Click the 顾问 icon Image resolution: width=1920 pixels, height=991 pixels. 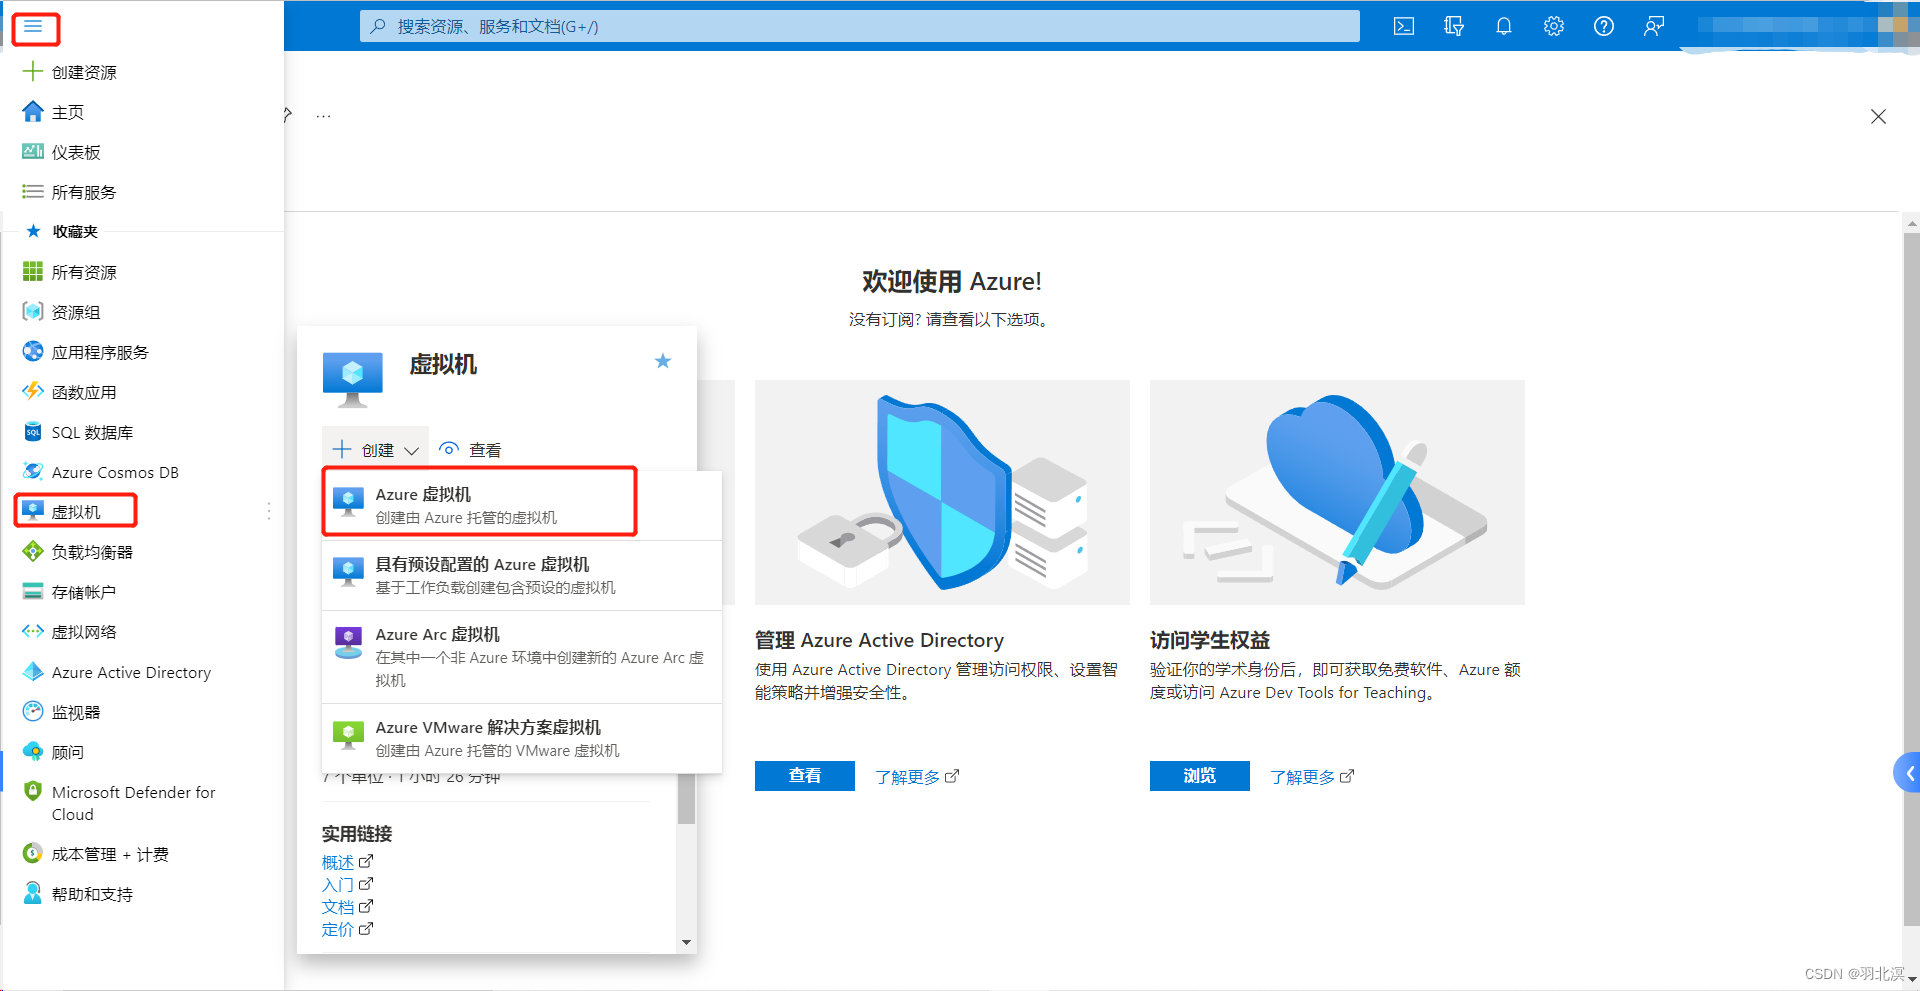[x=33, y=751]
